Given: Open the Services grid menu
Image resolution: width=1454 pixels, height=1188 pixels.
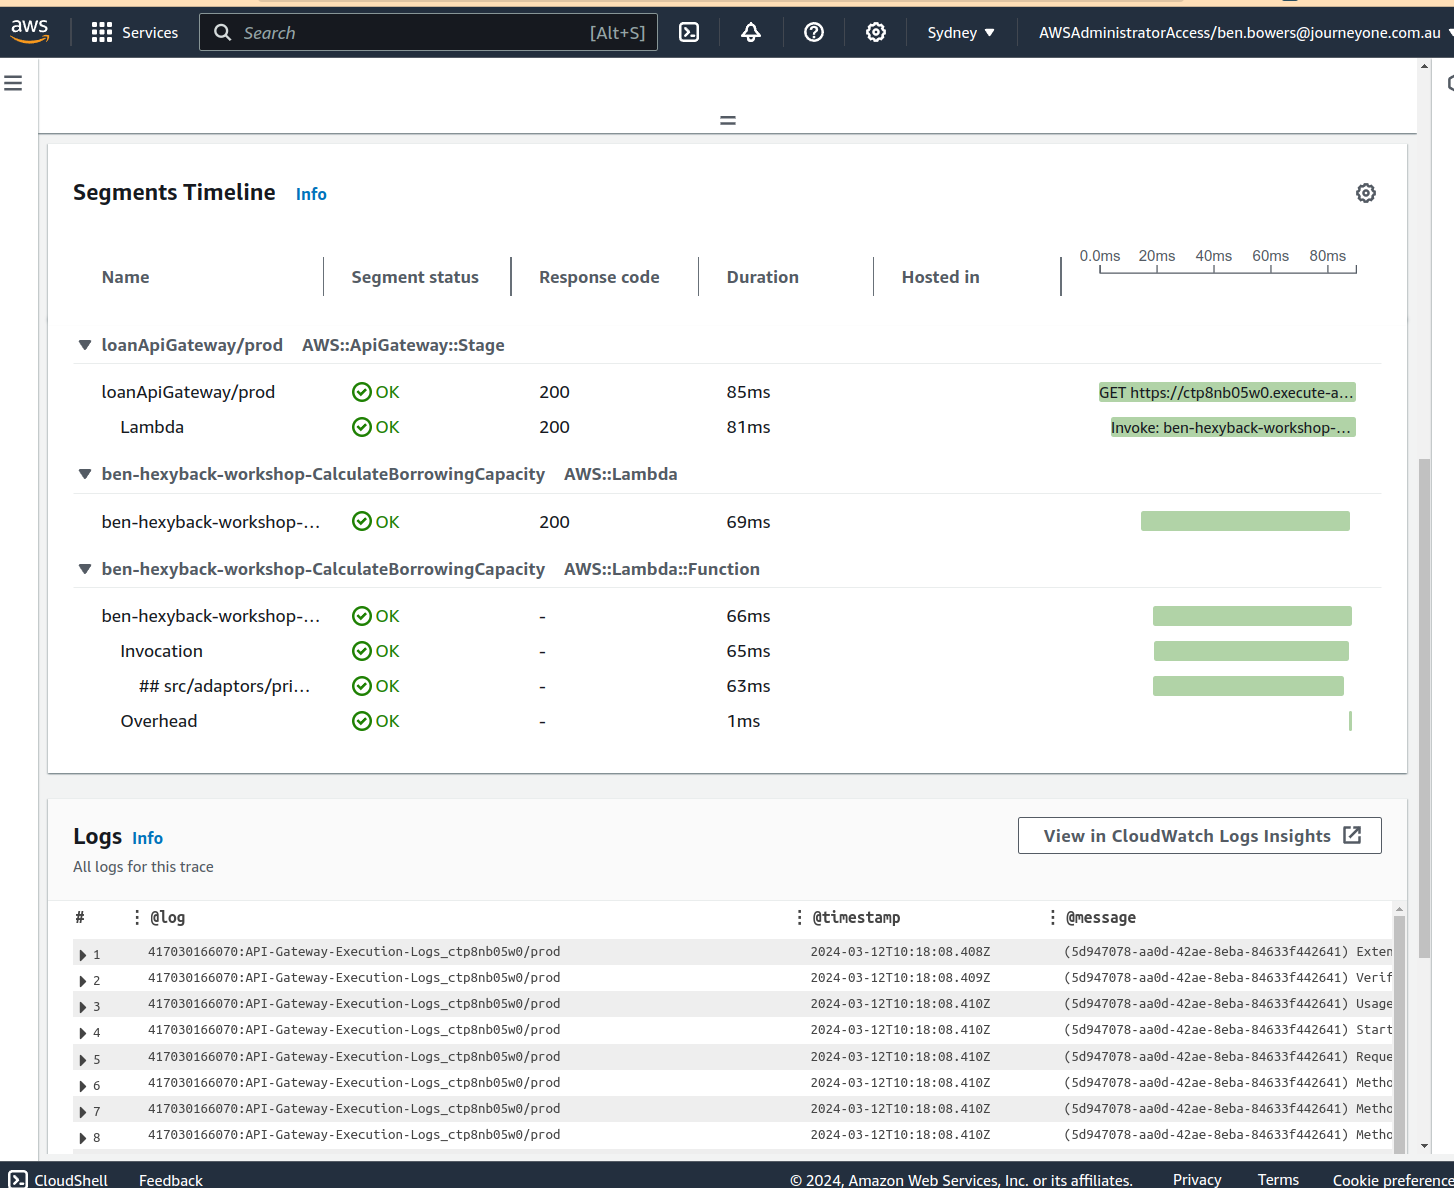Looking at the screenshot, I should tap(101, 33).
